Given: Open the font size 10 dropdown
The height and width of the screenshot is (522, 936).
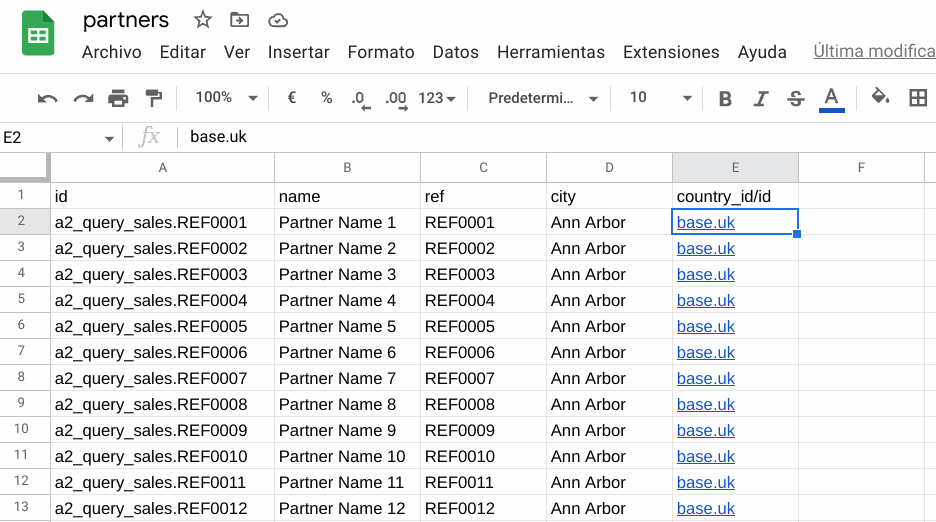Looking at the screenshot, I should click(660, 97).
